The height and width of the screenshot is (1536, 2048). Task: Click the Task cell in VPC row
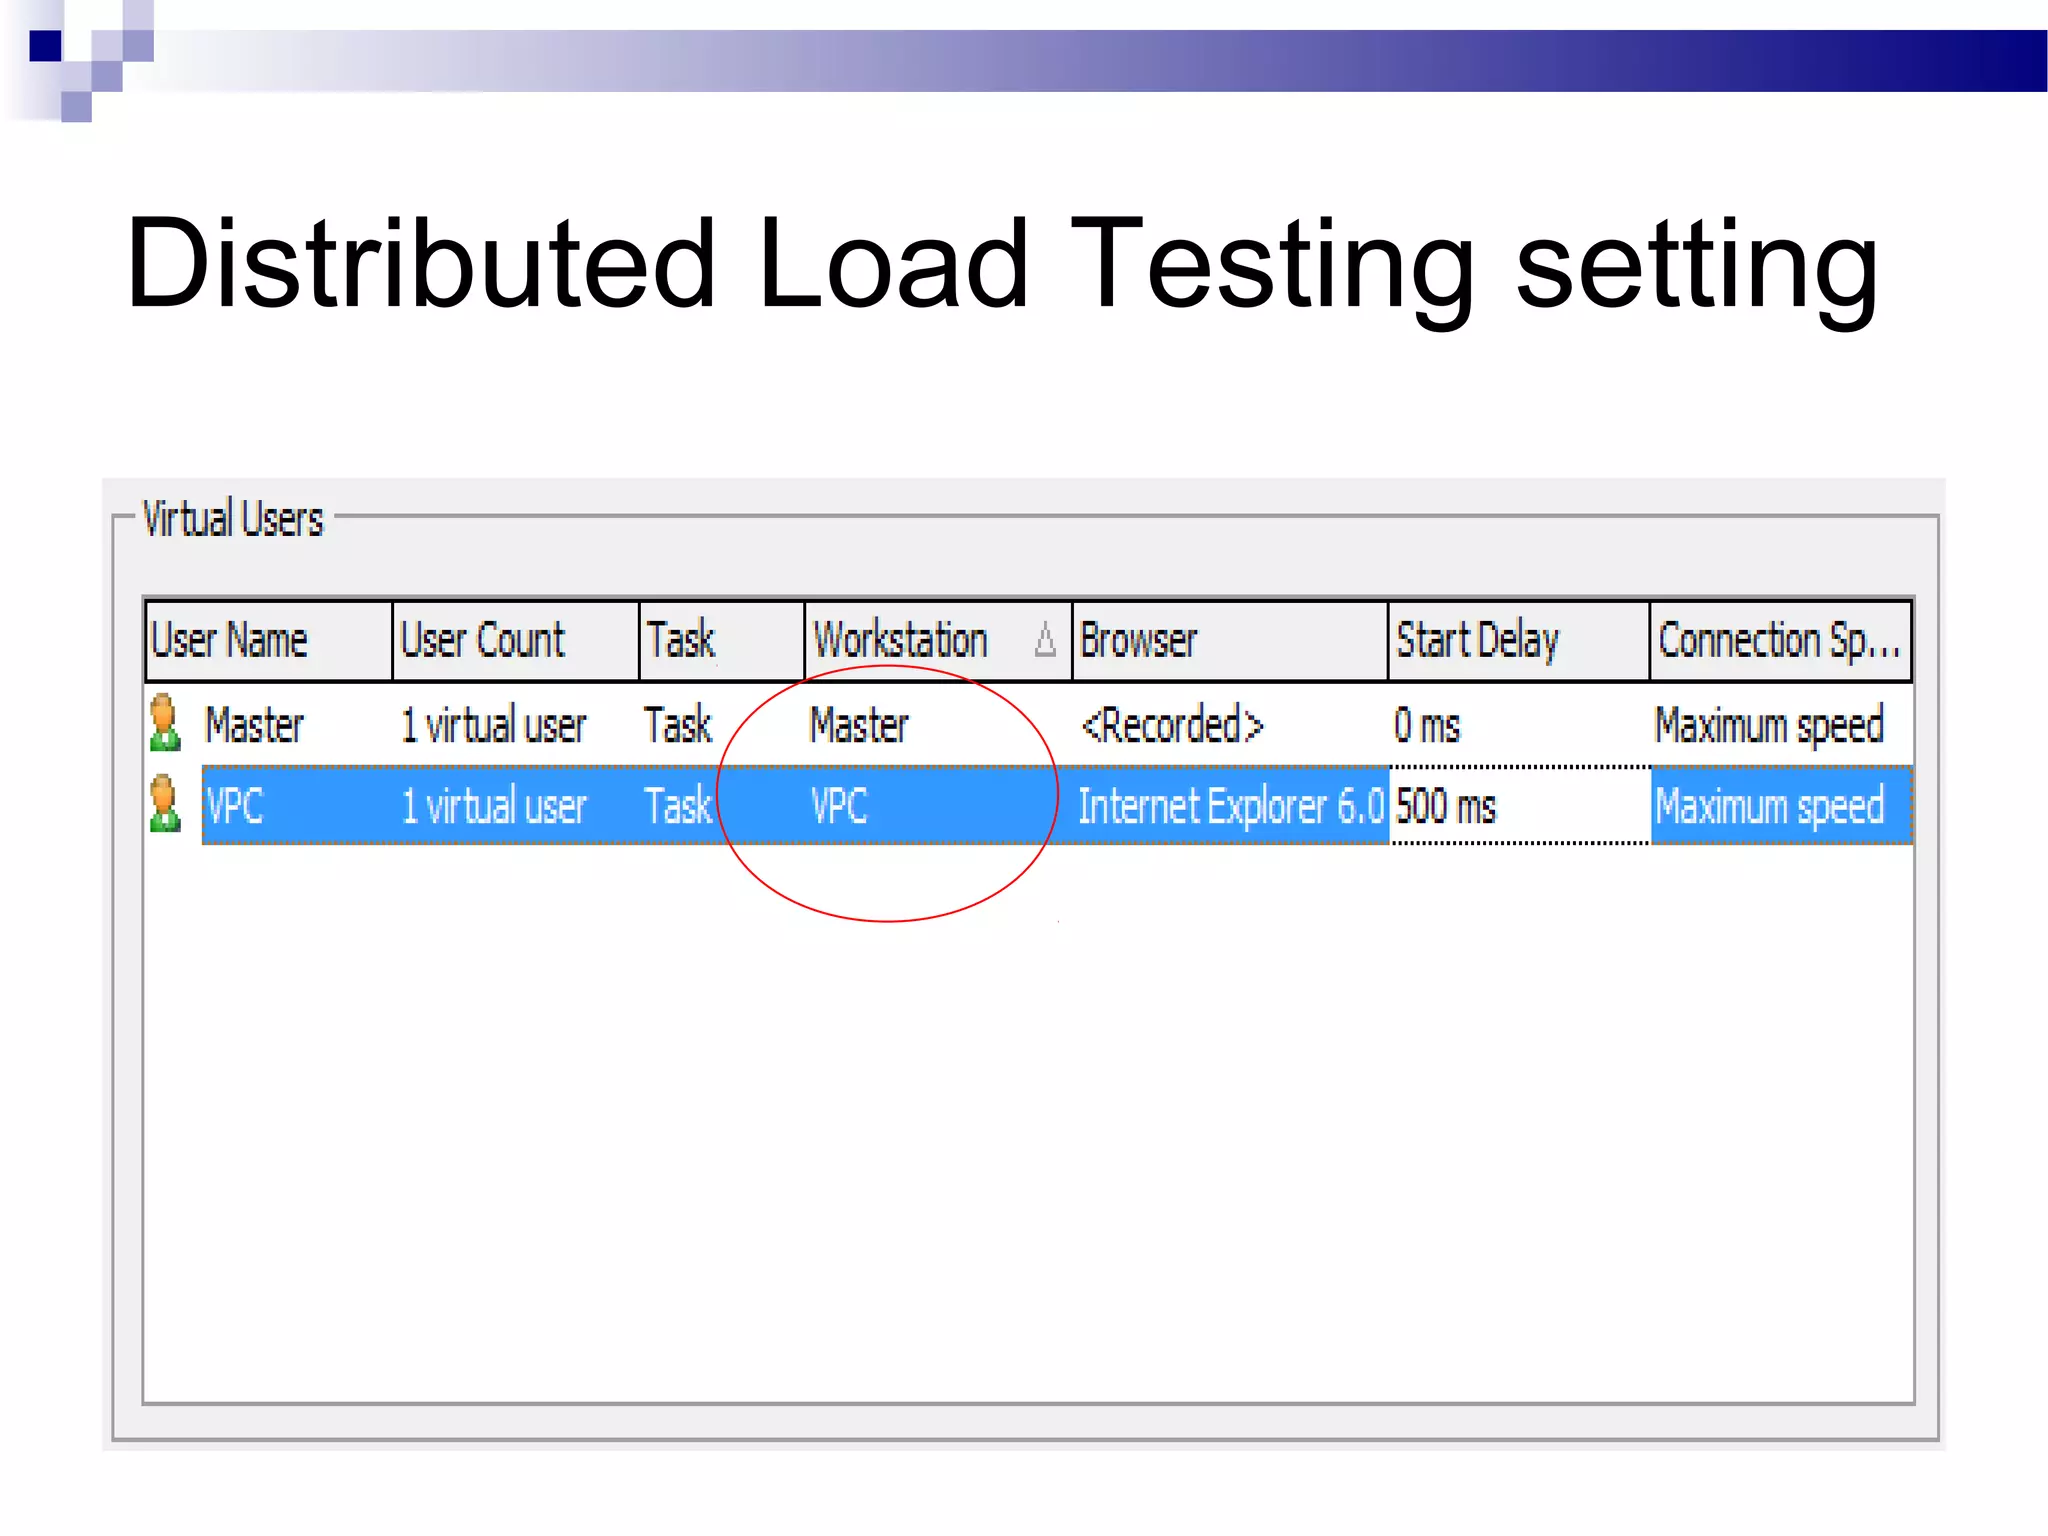(x=678, y=806)
